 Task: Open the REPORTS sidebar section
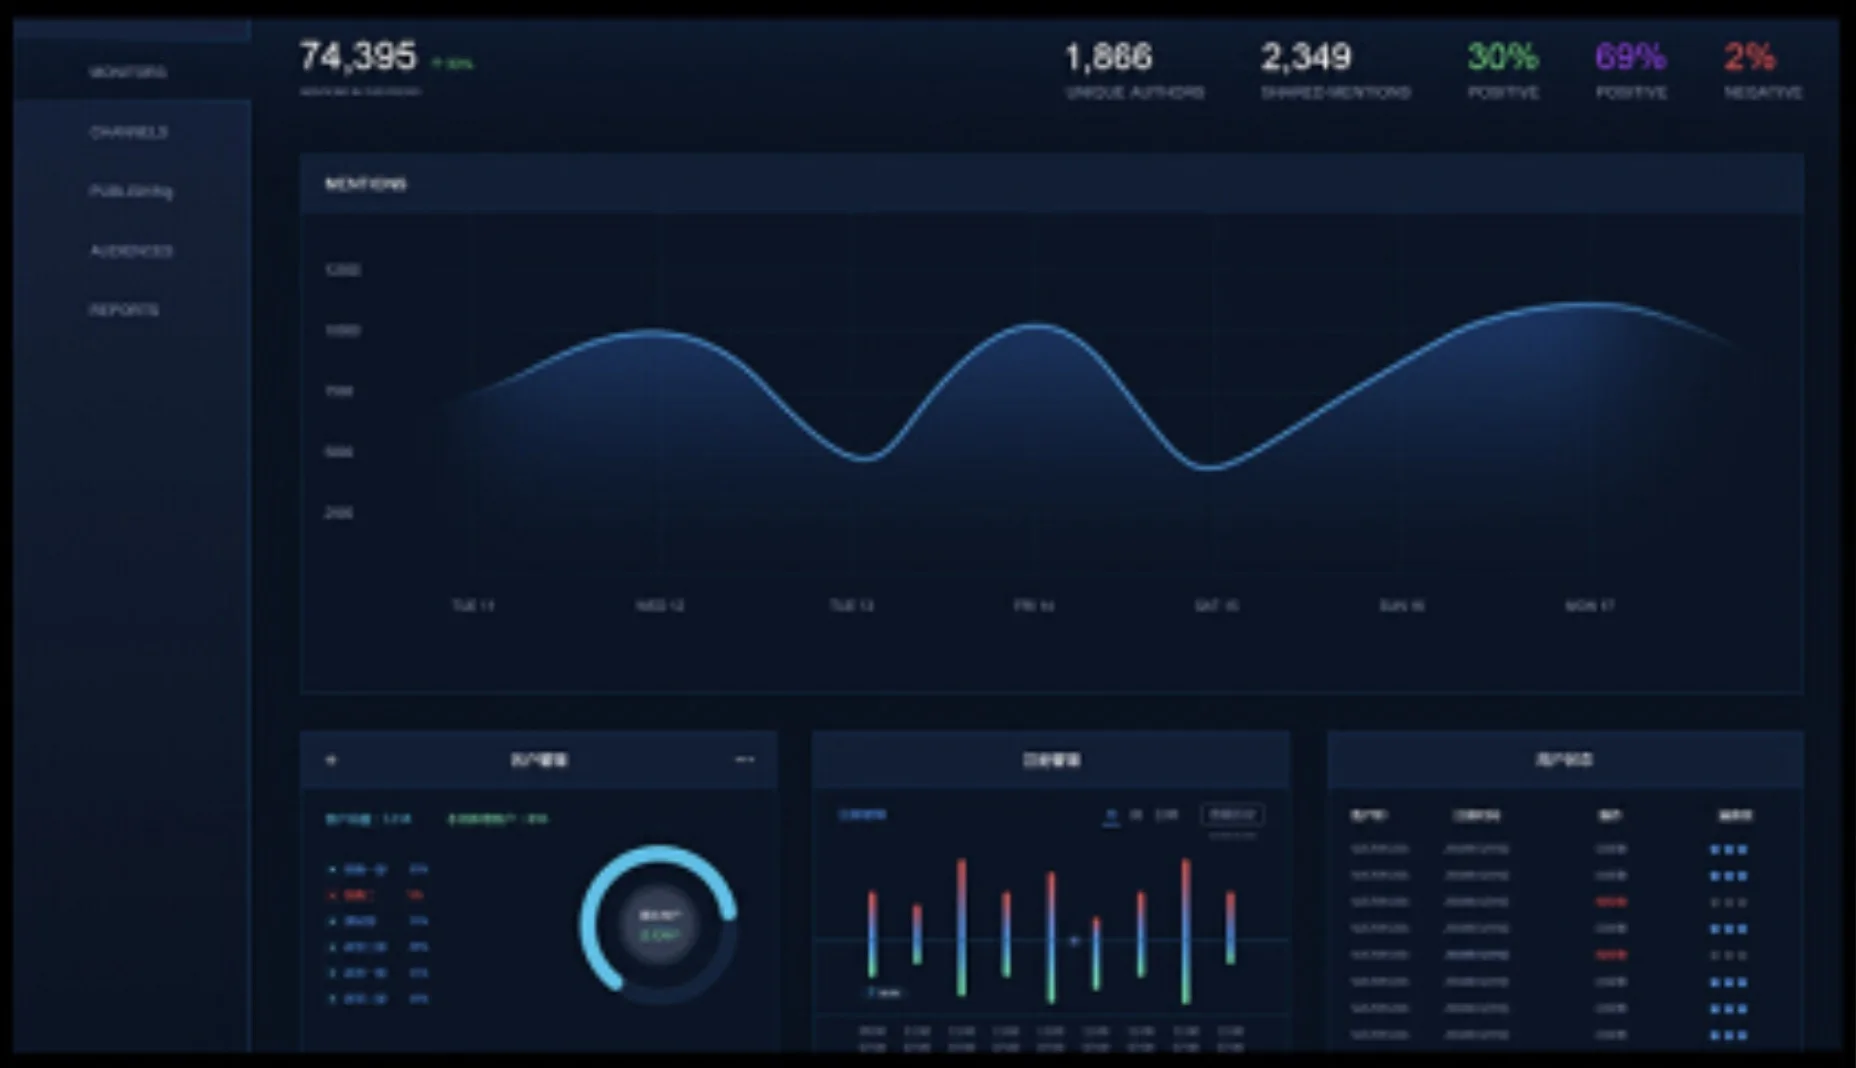click(124, 310)
